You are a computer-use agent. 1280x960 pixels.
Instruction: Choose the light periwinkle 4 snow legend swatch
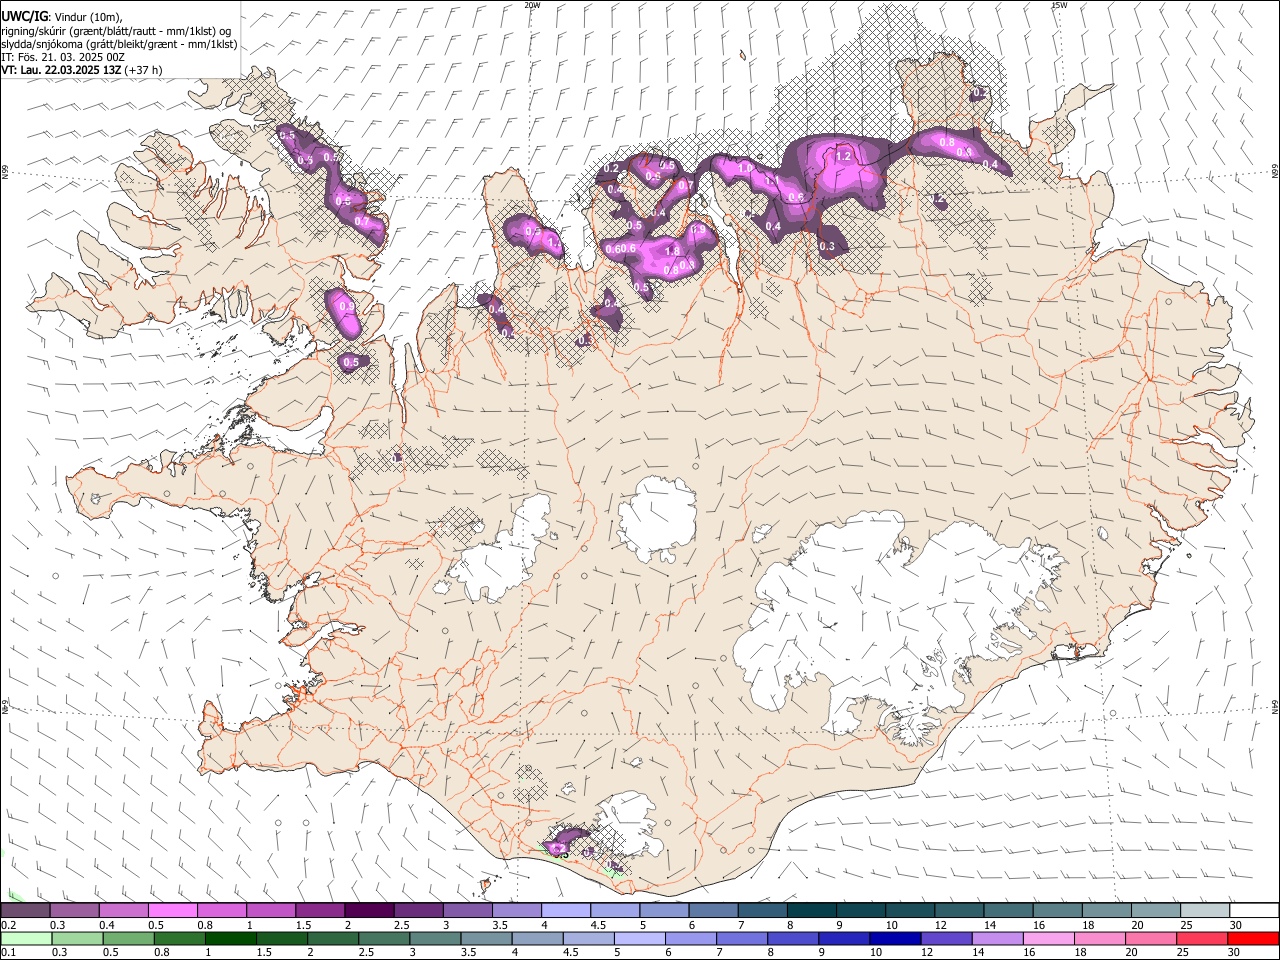tap(566, 911)
